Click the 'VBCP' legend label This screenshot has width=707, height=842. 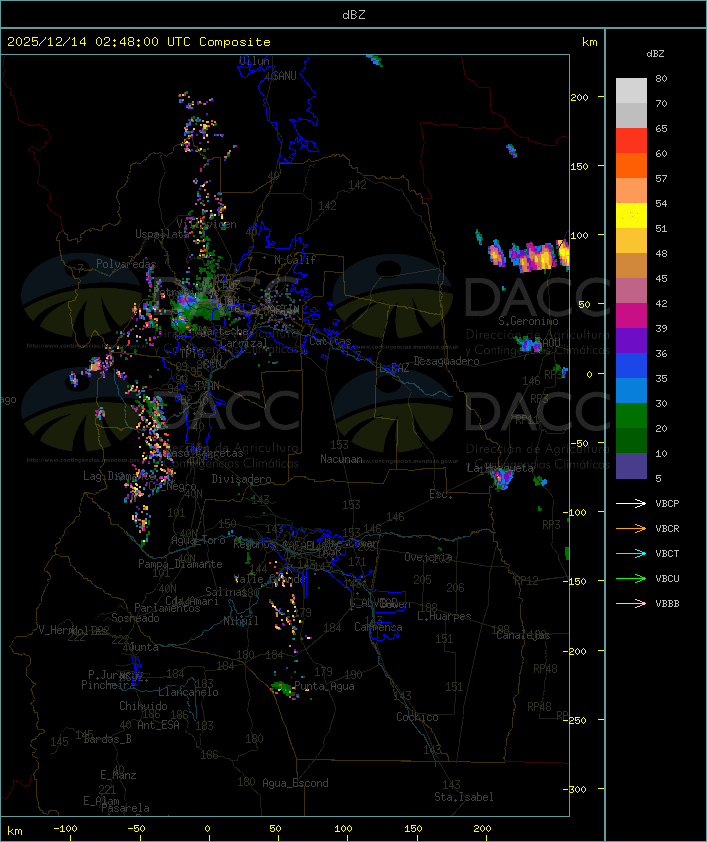pyautogui.click(x=667, y=504)
